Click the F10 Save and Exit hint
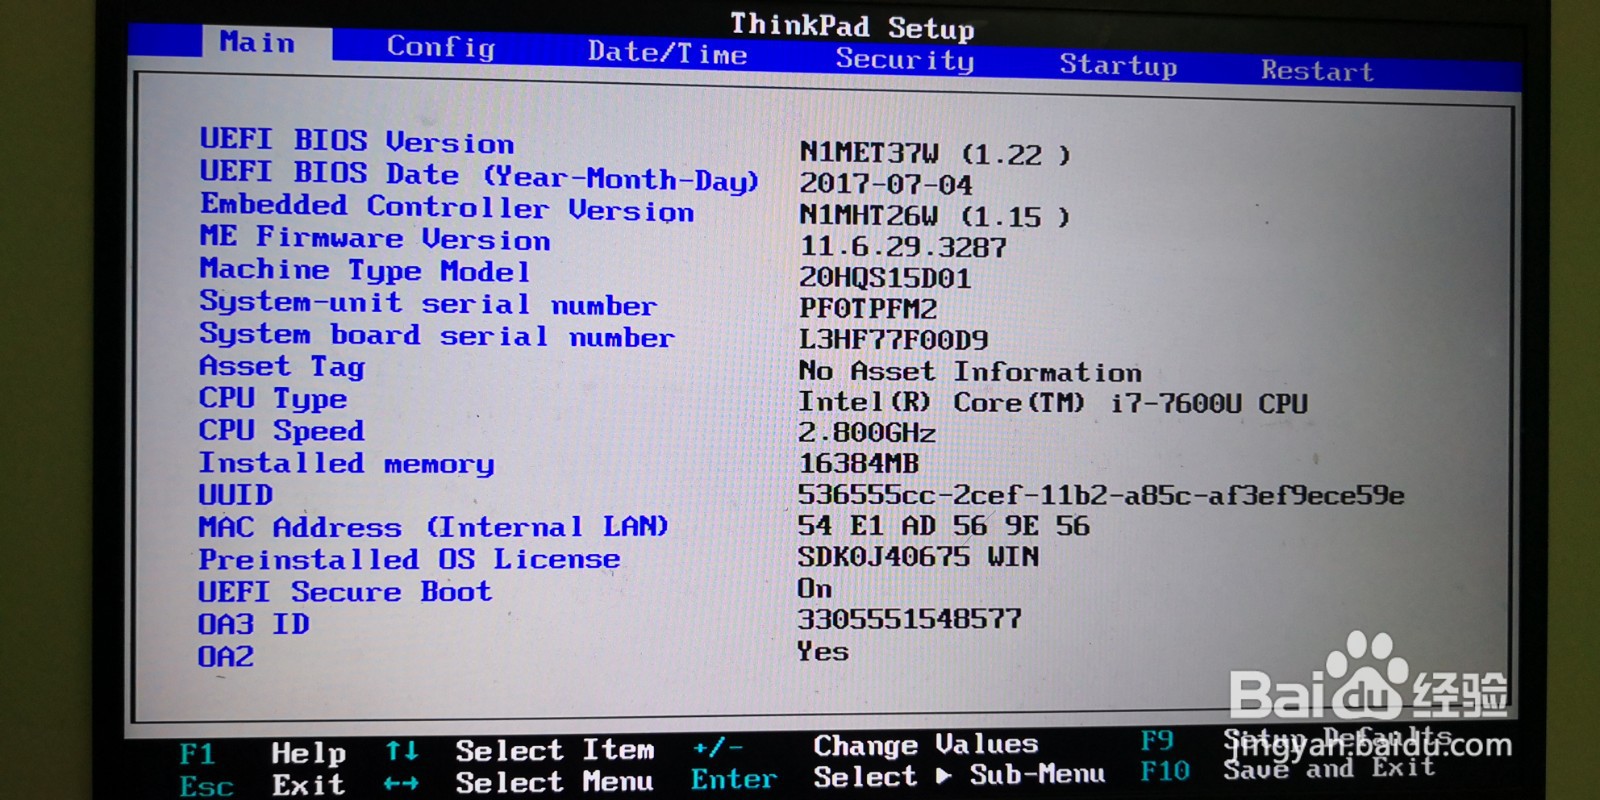Screen dimensions: 1600x800 [1288, 769]
